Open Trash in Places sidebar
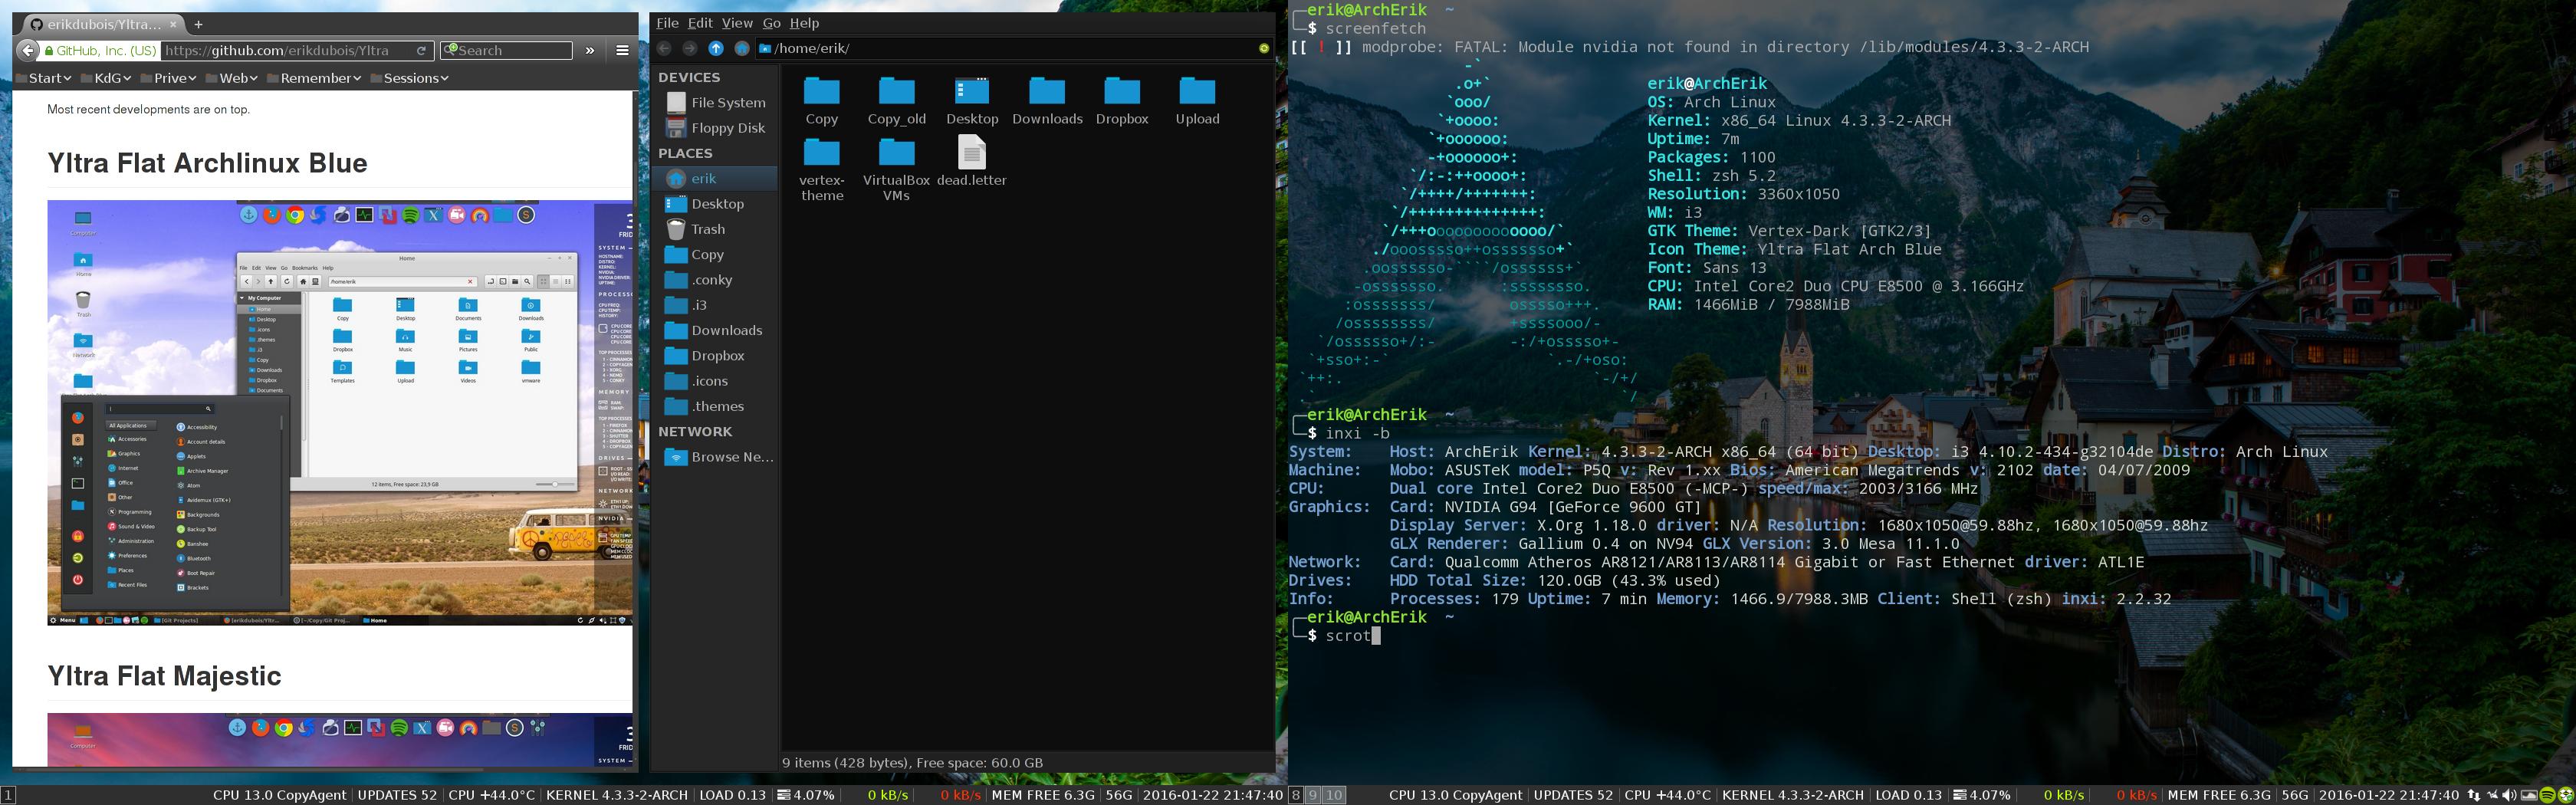The width and height of the screenshot is (2576, 805). coord(716,229)
